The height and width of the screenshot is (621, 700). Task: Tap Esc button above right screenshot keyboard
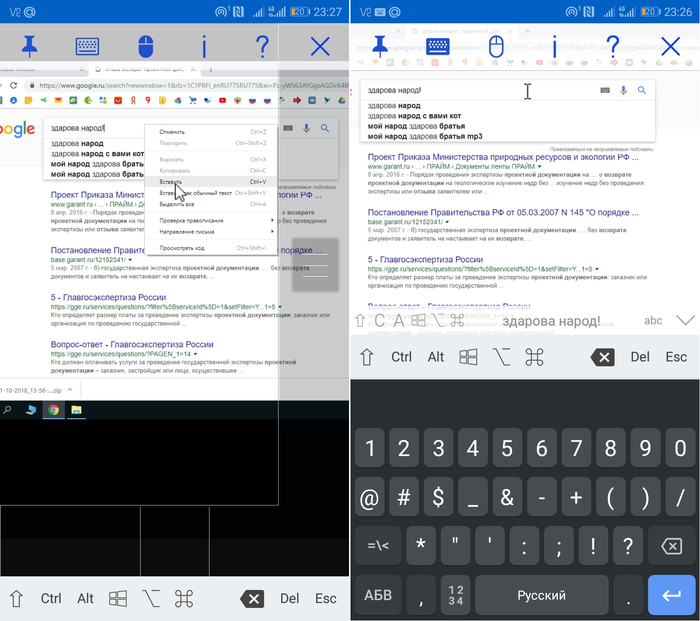676,357
